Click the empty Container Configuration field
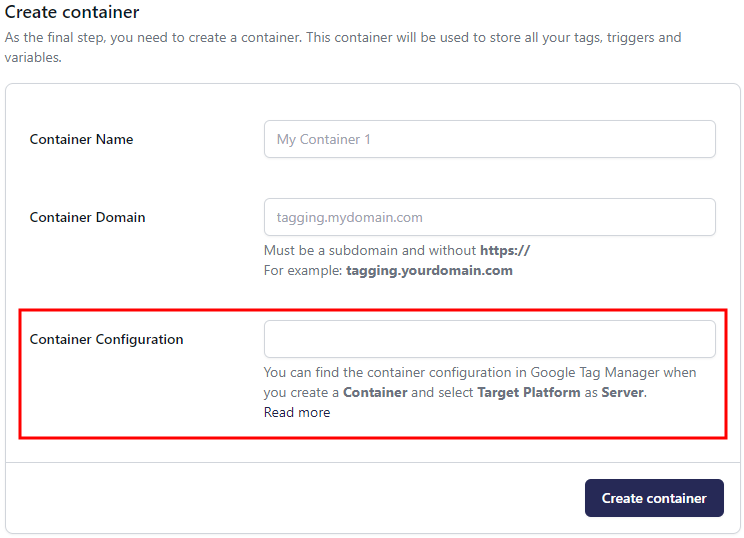This screenshot has height=538, width=744. click(x=489, y=339)
